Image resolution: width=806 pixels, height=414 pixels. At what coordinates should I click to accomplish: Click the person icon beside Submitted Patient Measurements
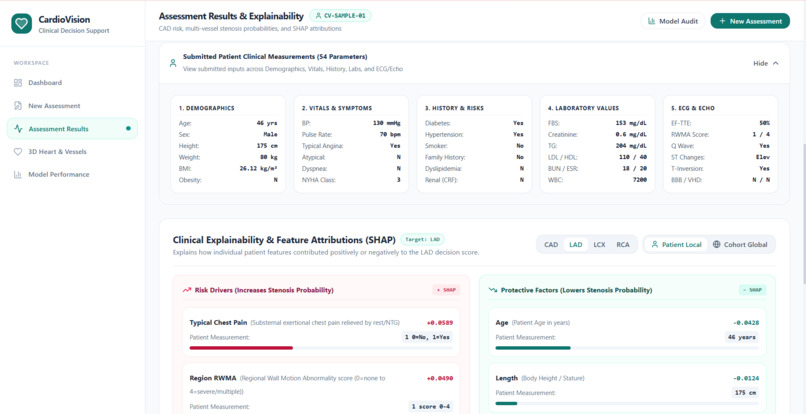tap(173, 63)
